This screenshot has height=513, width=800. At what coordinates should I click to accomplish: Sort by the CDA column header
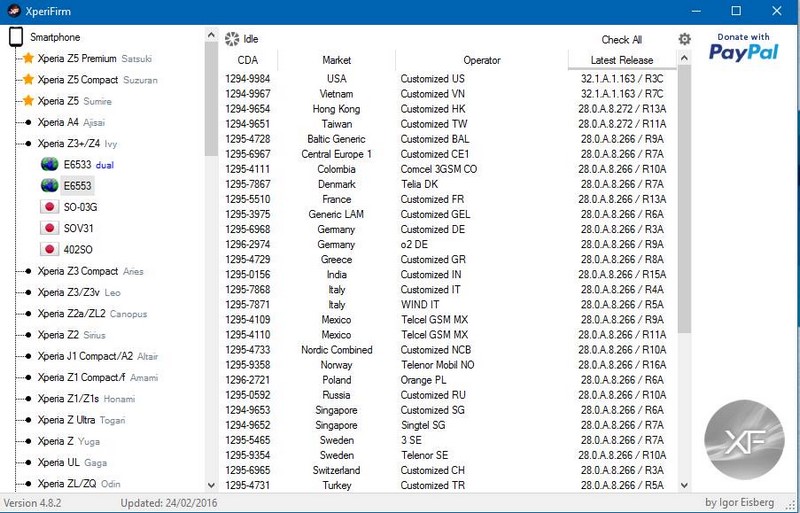(248, 60)
